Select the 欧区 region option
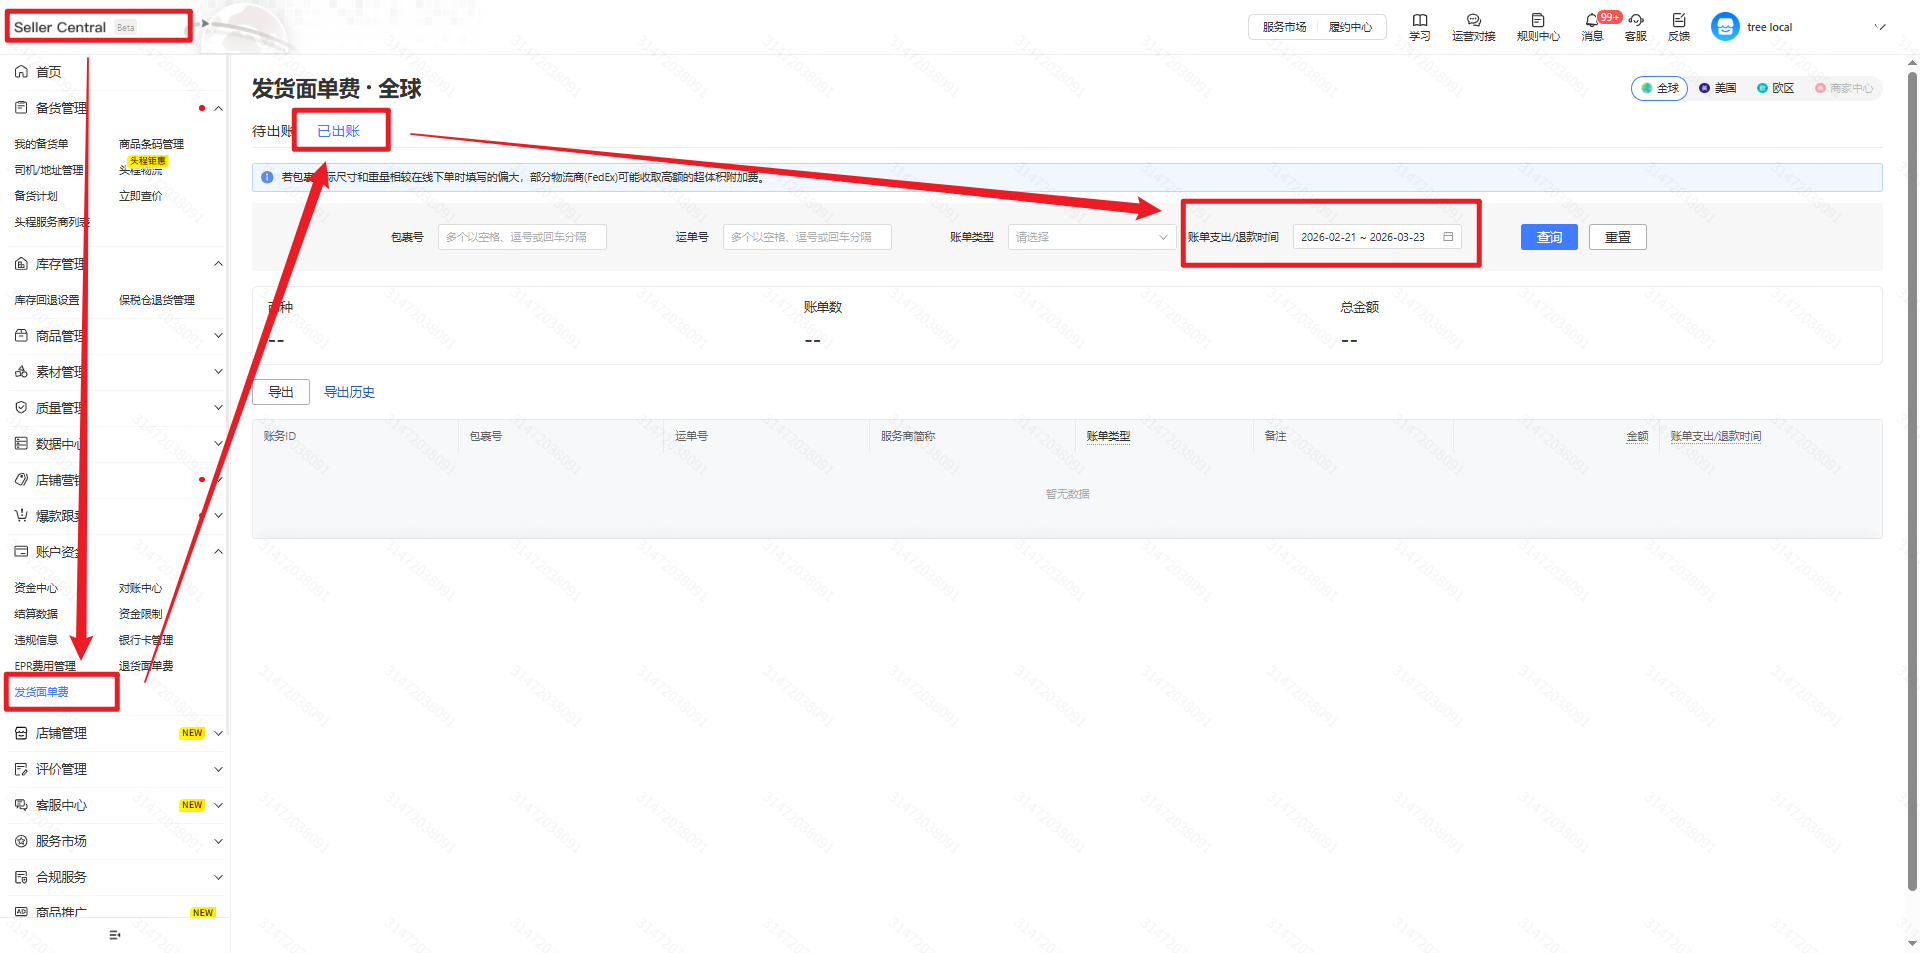Image resolution: width=1920 pixels, height=953 pixels. 1775,88
